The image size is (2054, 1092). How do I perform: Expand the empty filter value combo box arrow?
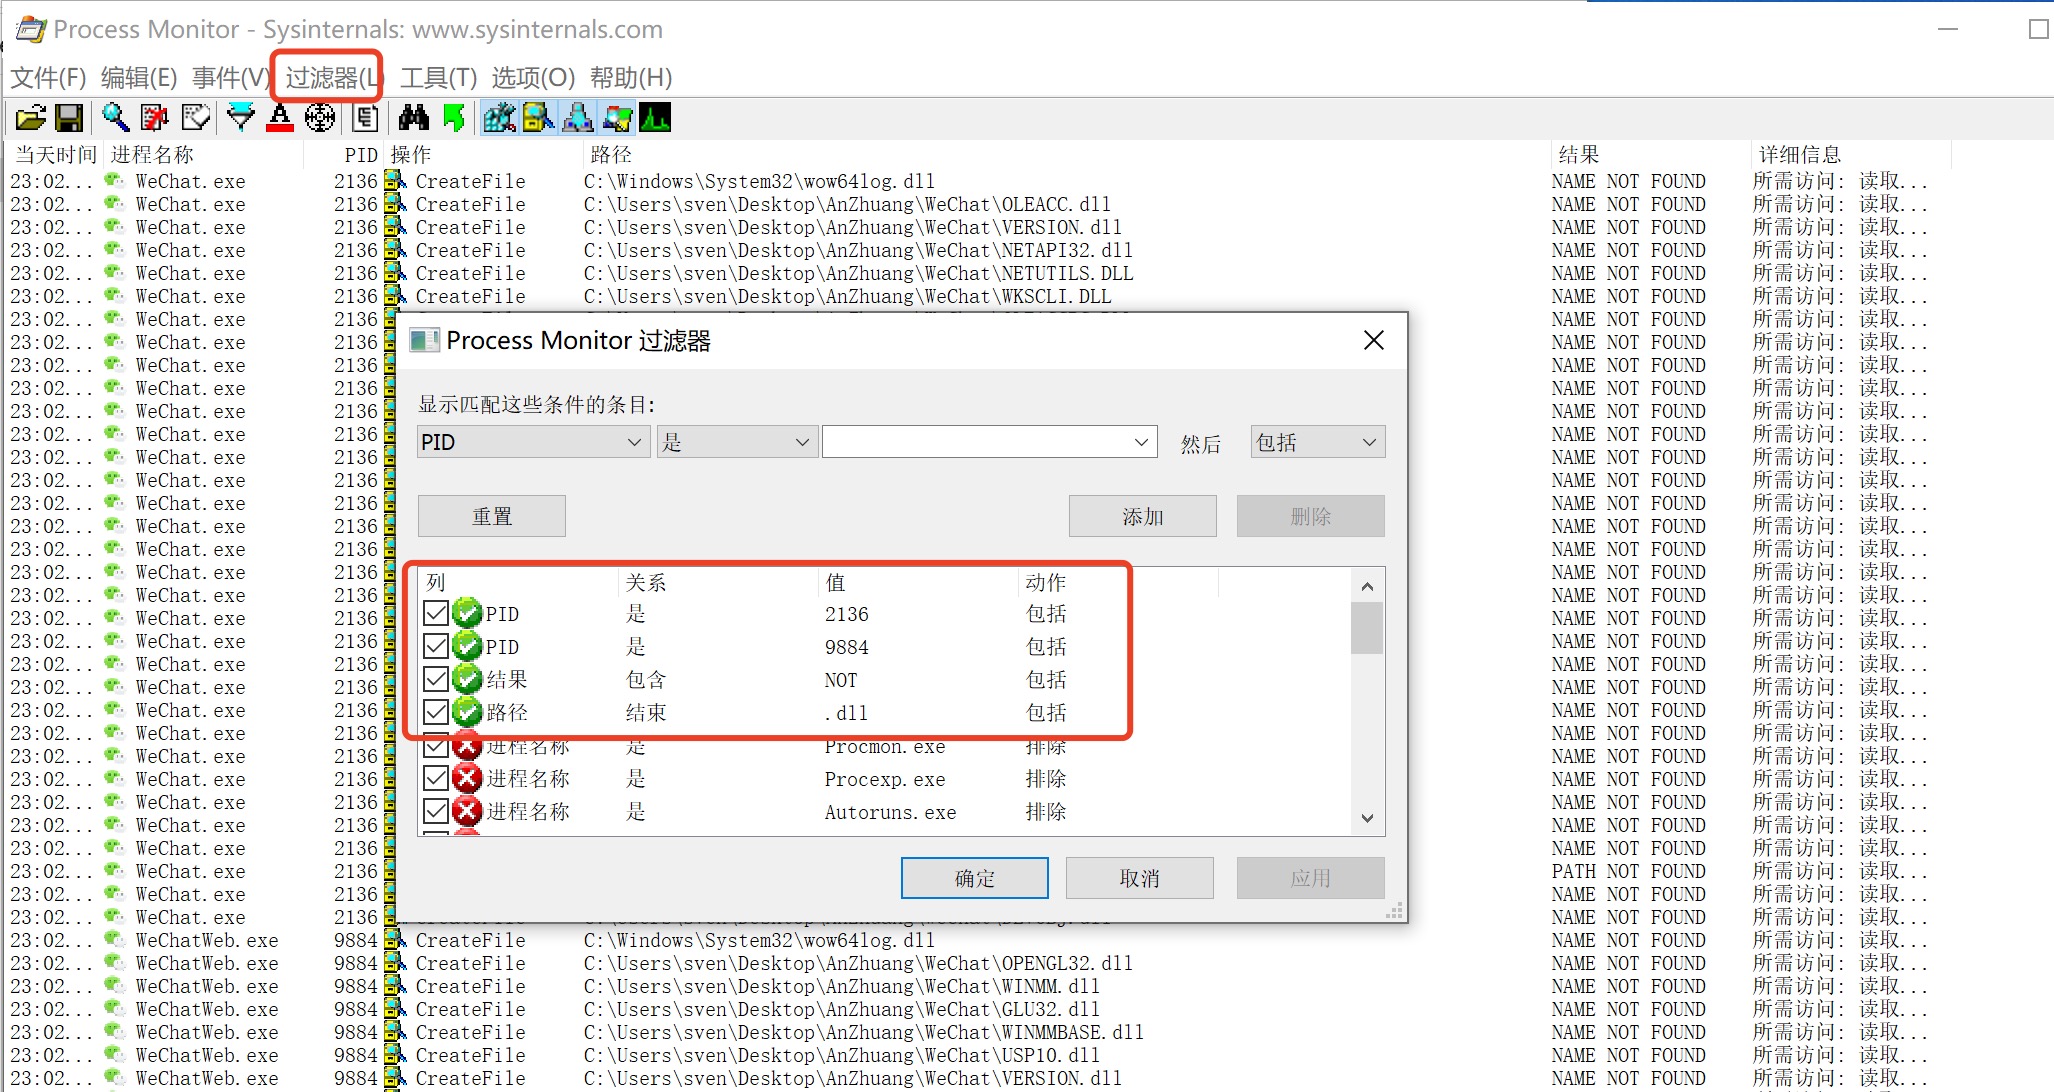point(1141,442)
